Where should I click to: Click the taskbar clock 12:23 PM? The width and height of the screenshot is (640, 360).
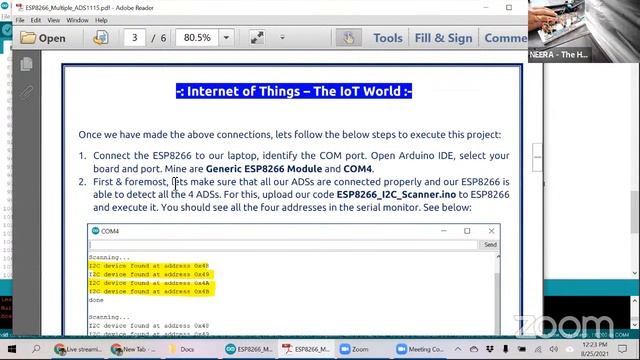[595, 349]
